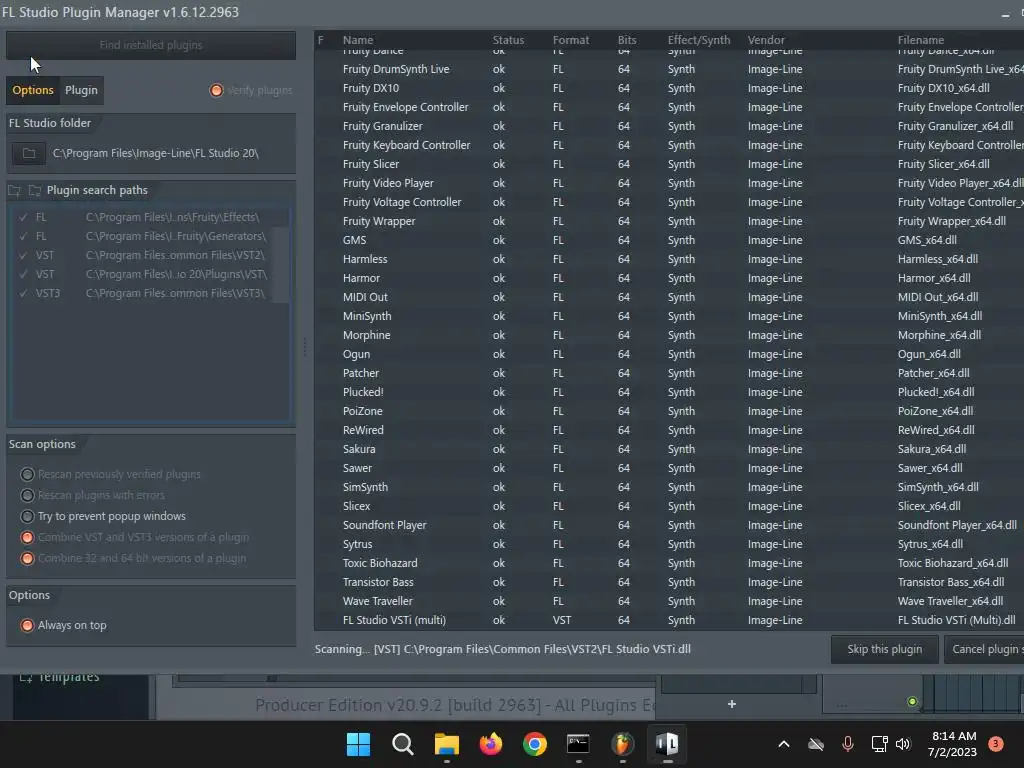Select the Sytrus plugin row

coord(669,544)
